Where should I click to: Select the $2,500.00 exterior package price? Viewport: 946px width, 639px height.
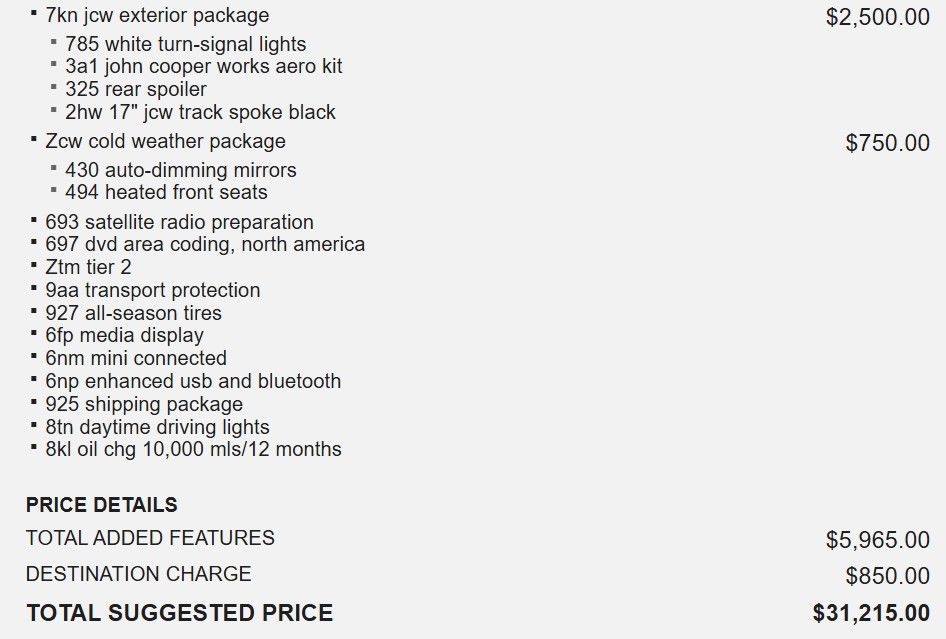point(877,17)
